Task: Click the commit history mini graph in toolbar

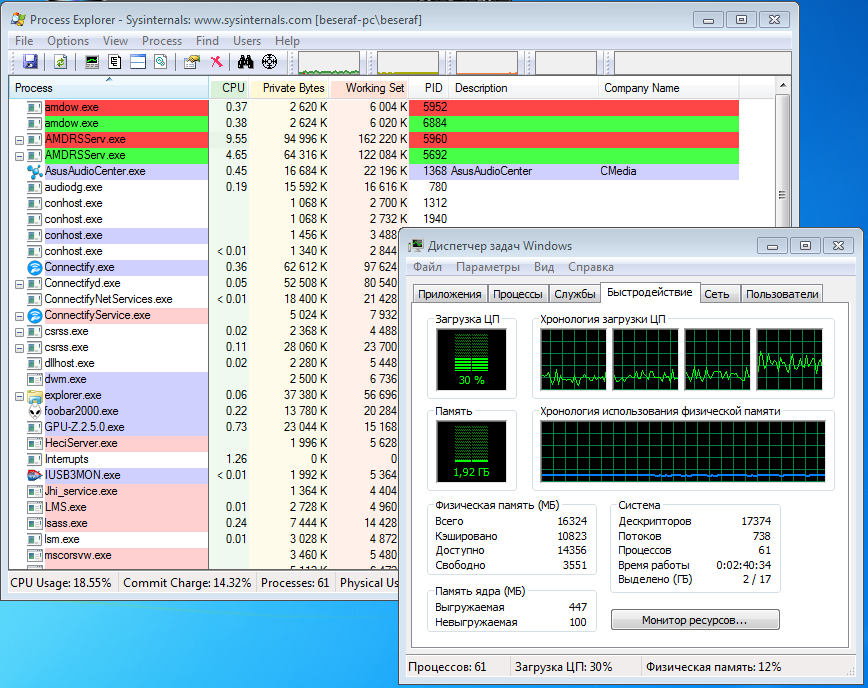Action: tap(408, 63)
